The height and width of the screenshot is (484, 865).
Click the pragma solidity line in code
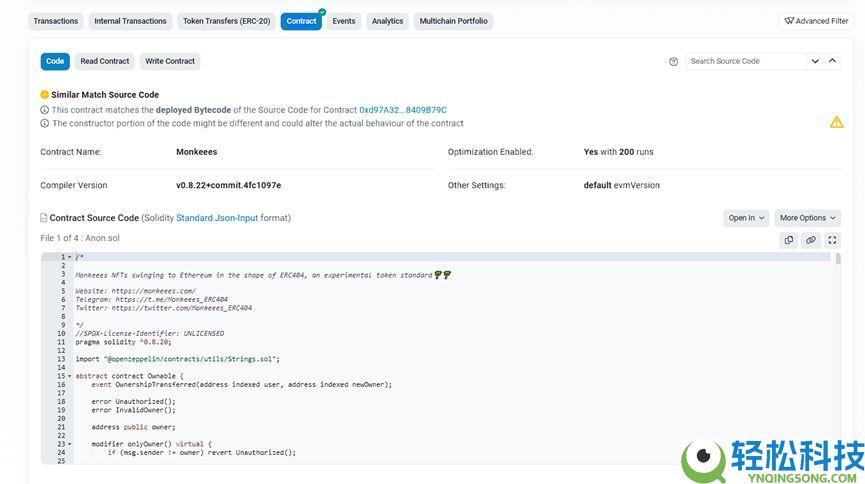click(x=124, y=342)
